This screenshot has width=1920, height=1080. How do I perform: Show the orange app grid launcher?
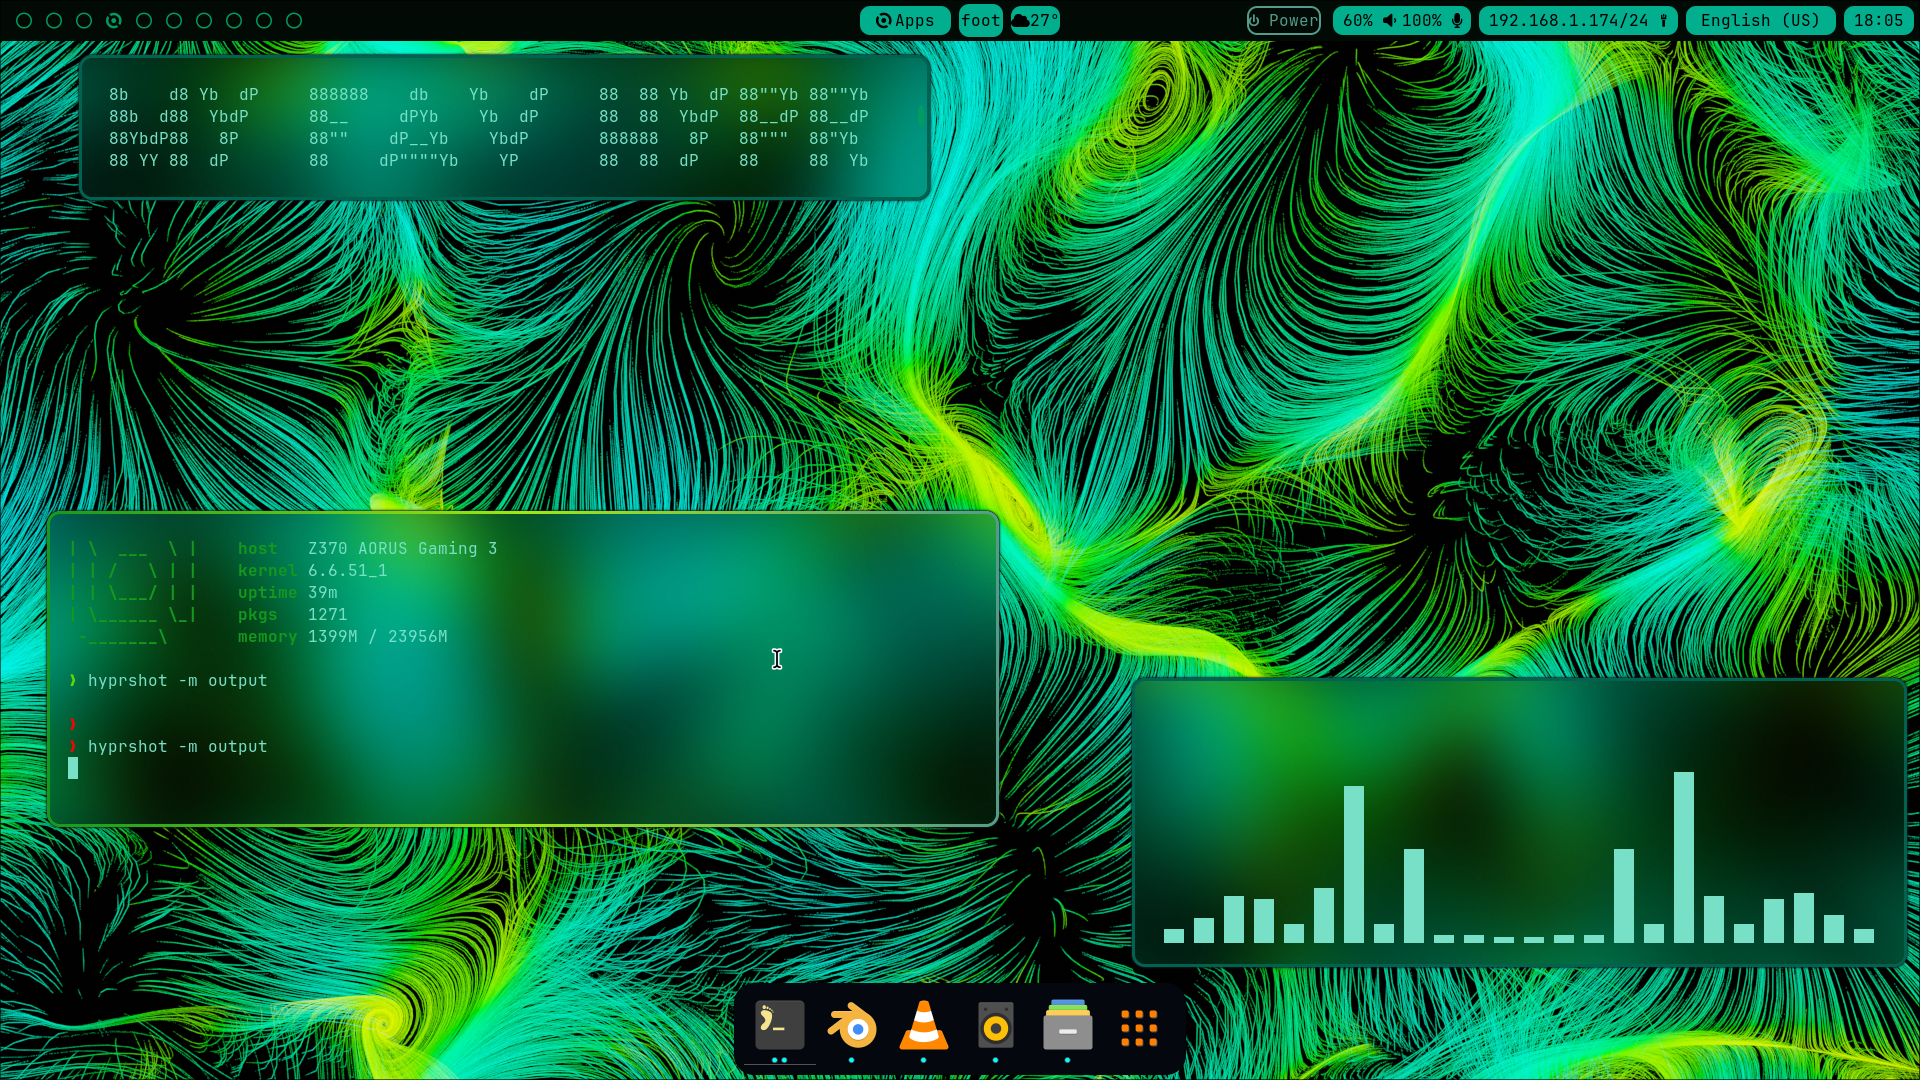1139,1027
